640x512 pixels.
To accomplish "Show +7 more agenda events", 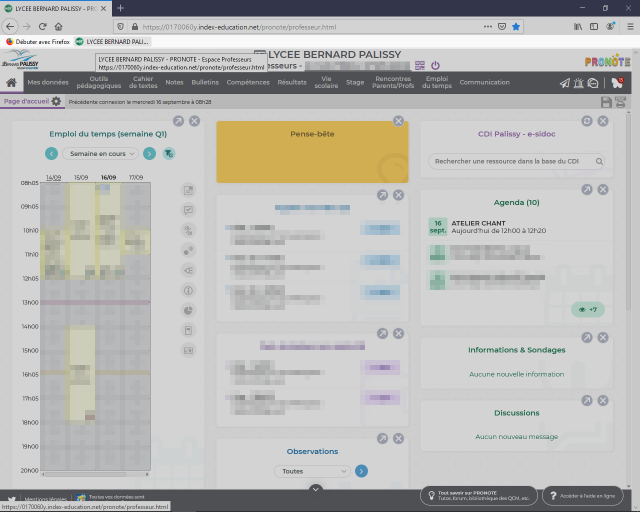I will (588, 309).
